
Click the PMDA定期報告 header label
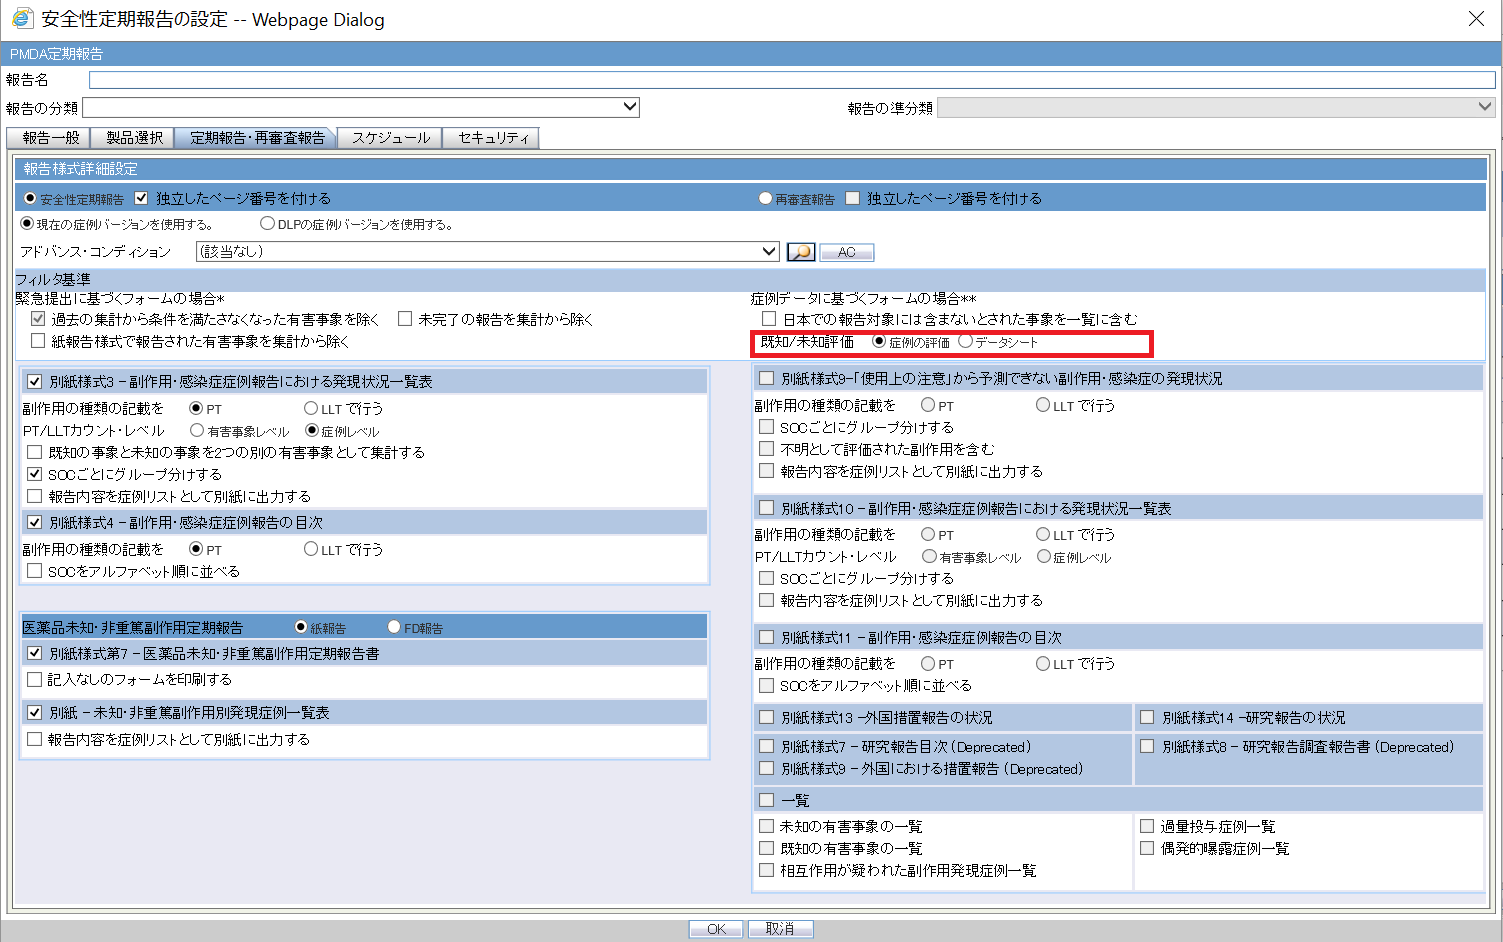[x=56, y=54]
